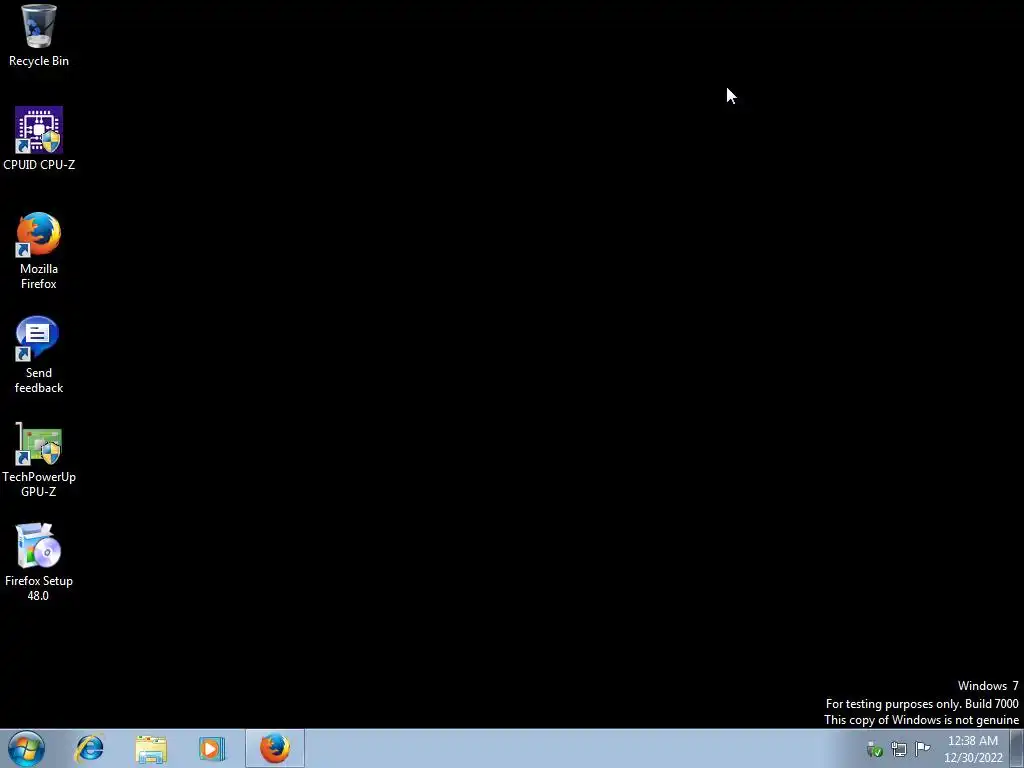
Task: Select the Mozilla Firefox desktop shortcut
Action: (x=39, y=250)
